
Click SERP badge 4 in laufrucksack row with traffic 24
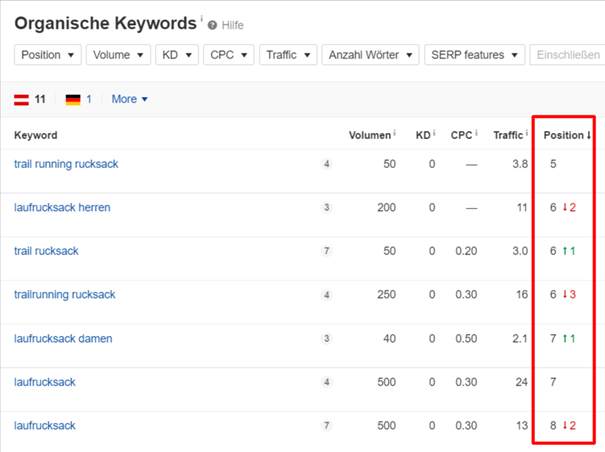[x=326, y=382]
